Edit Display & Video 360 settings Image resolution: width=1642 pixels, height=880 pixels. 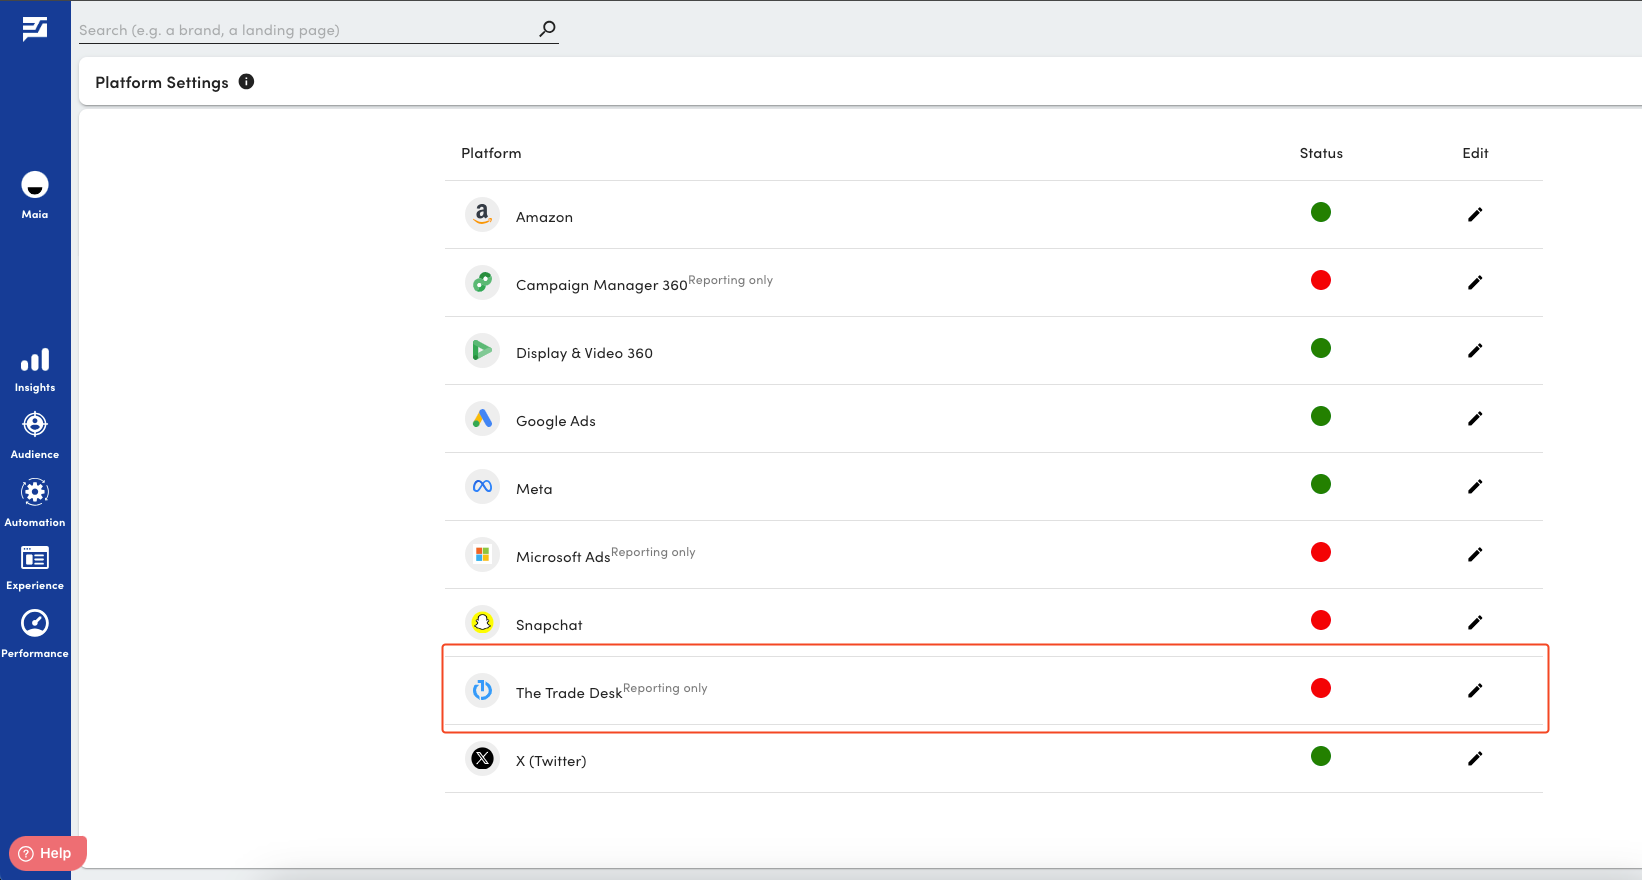(1475, 350)
